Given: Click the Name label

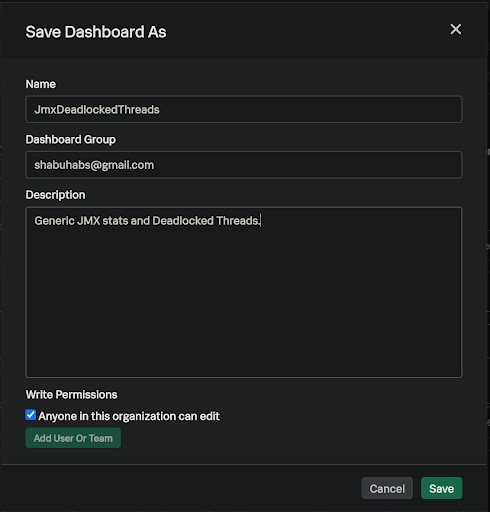Looking at the screenshot, I should pyautogui.click(x=41, y=84).
